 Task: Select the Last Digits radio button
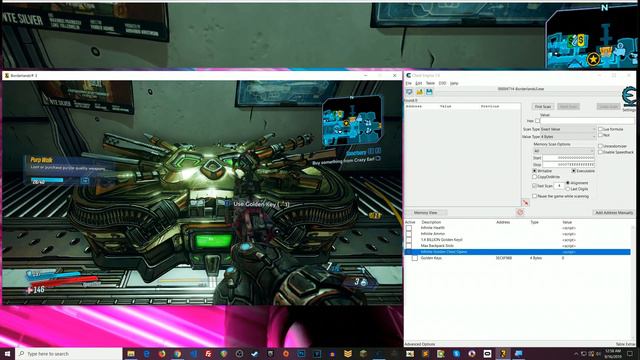click(x=568, y=189)
